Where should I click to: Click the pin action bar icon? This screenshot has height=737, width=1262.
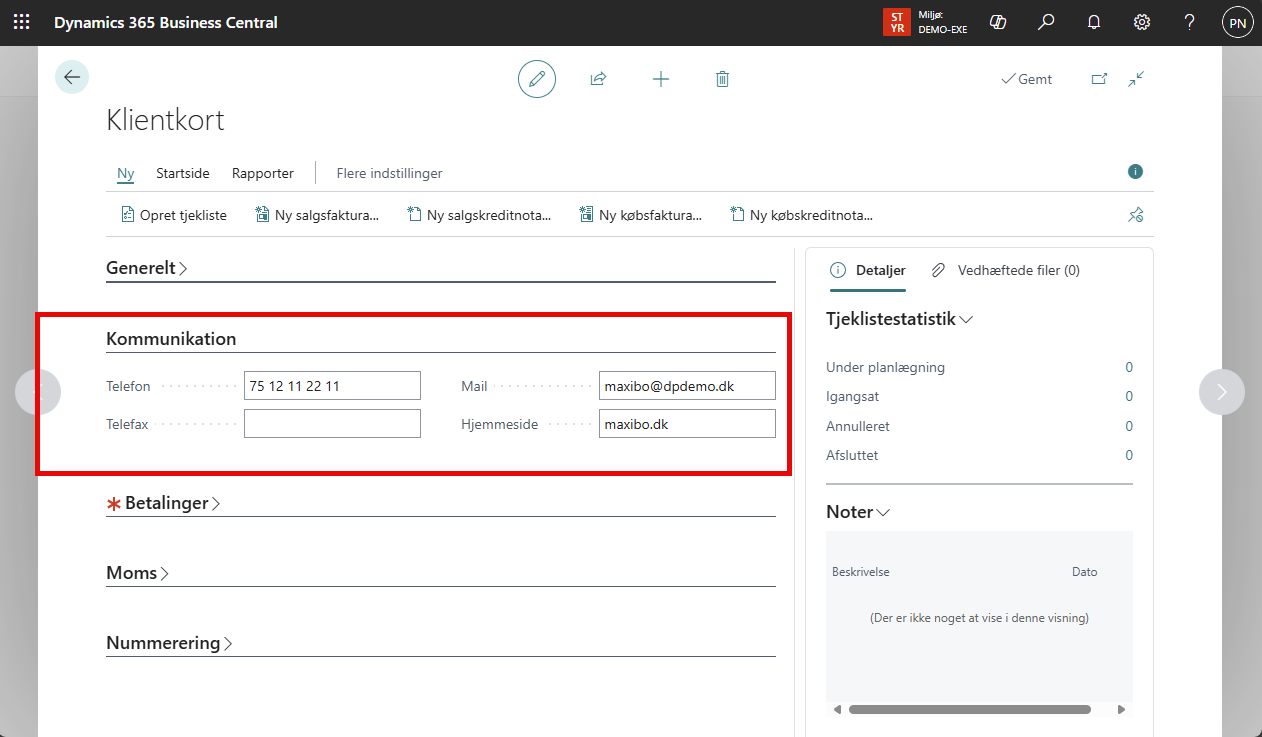coord(1135,215)
